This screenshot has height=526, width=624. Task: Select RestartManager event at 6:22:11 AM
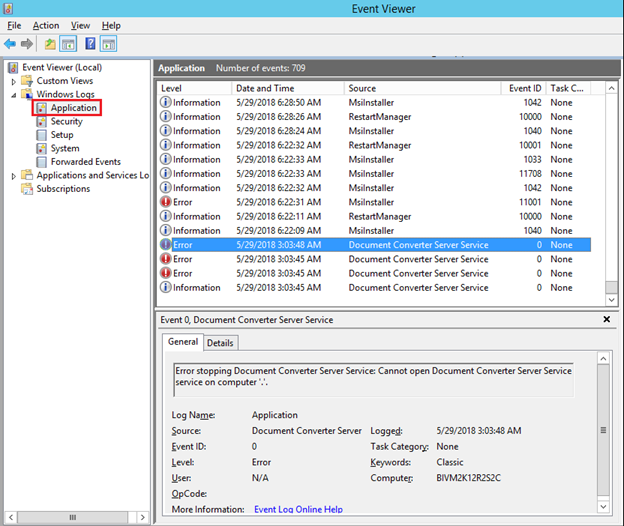pos(374,216)
